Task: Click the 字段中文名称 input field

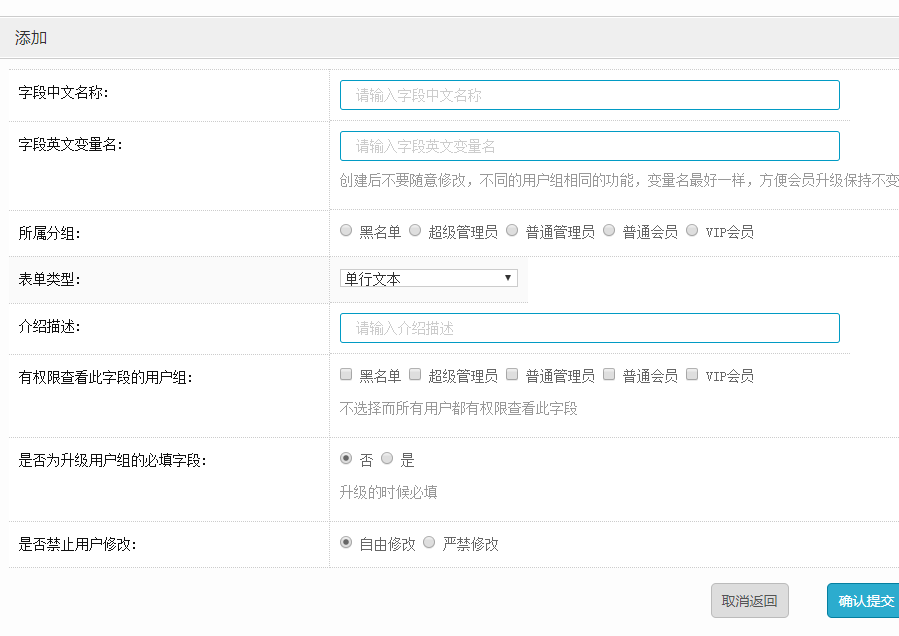Action: [589, 95]
